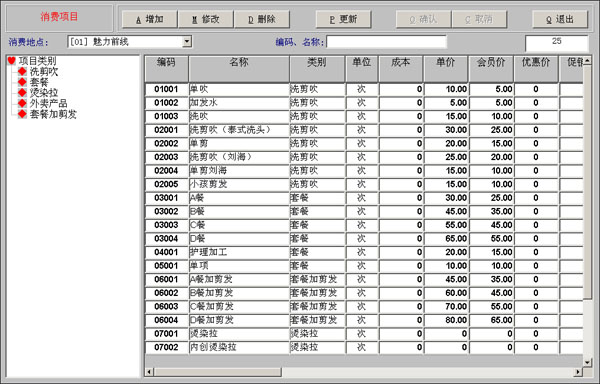Click the horizontal scrollbar thumb
This screenshot has width=600, height=384.
[217, 372]
